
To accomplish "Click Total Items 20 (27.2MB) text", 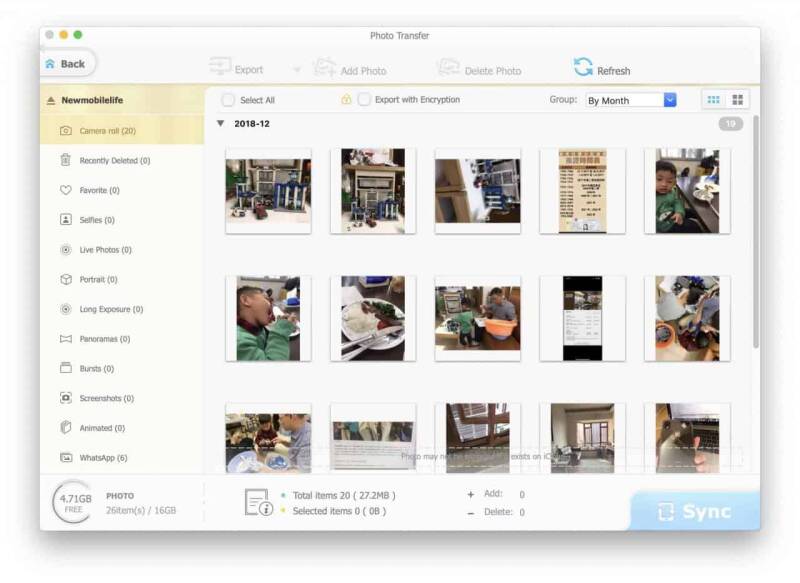I will (344, 495).
